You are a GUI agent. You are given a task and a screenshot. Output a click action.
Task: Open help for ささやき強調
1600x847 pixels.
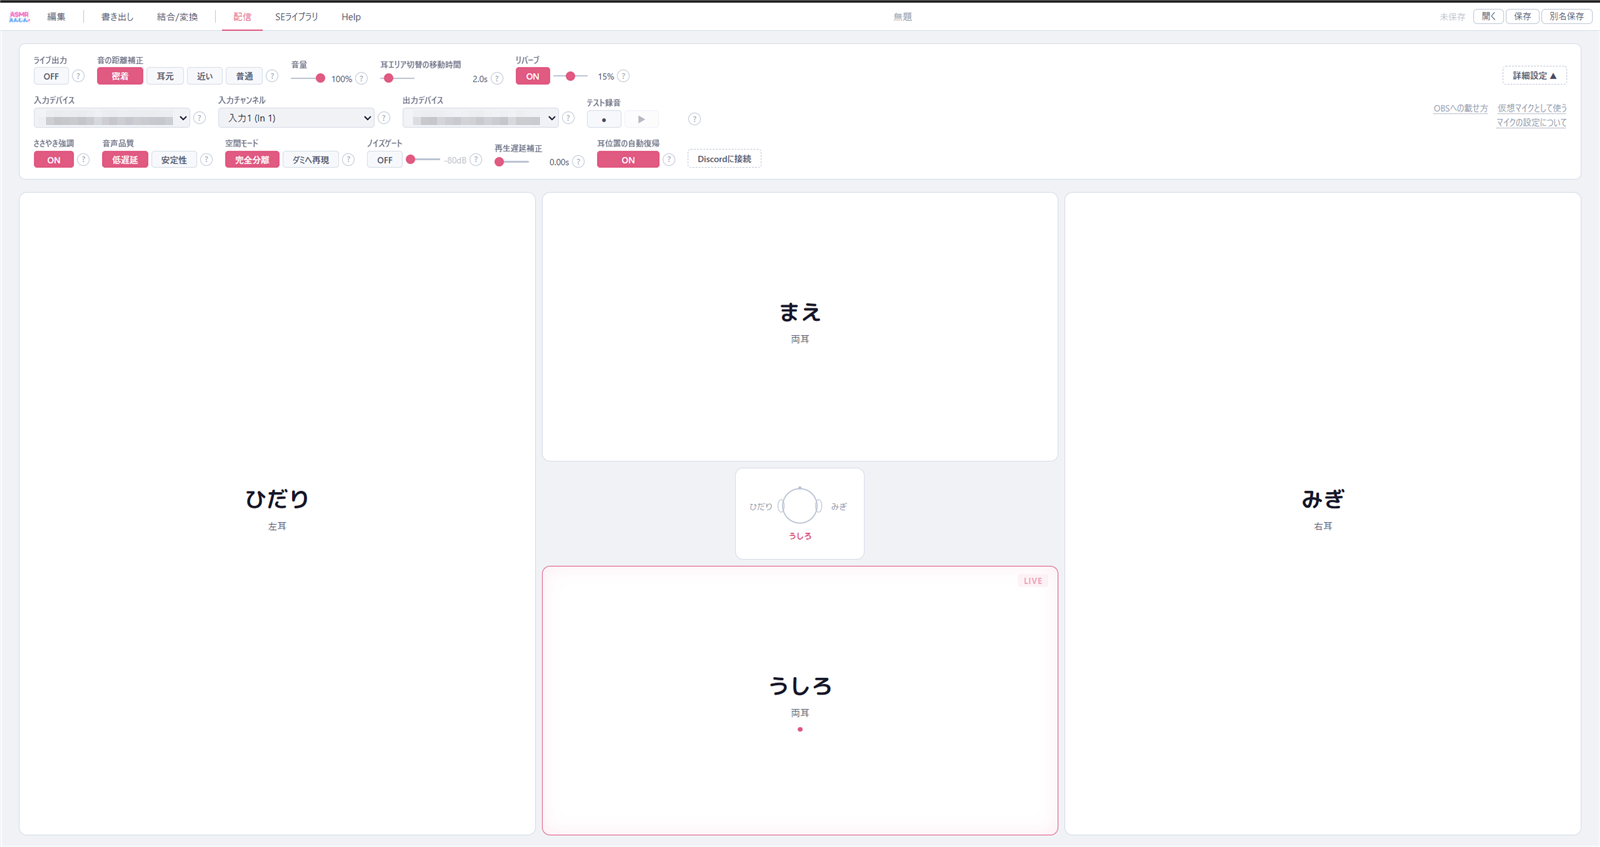[84, 160]
